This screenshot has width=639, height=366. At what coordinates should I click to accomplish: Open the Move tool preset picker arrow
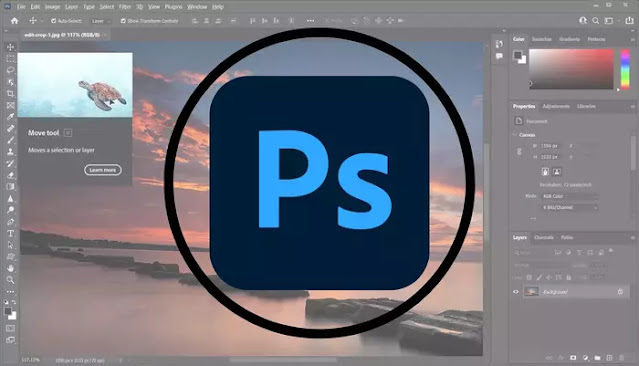[x=42, y=21]
